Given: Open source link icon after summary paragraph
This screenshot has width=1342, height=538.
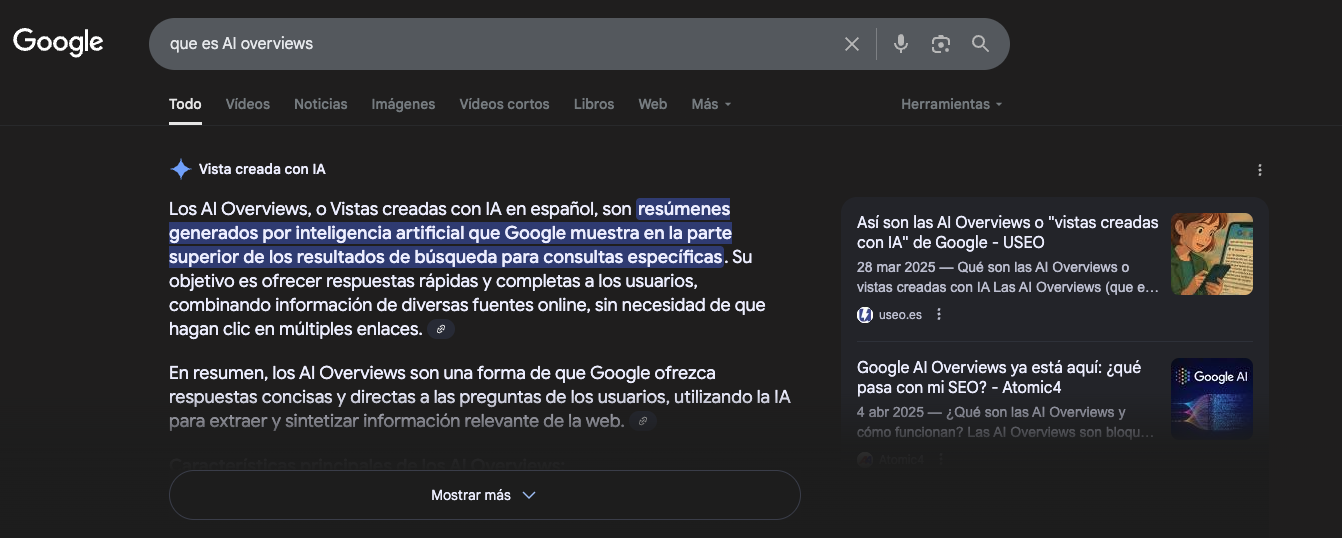Looking at the screenshot, I should coord(643,421).
